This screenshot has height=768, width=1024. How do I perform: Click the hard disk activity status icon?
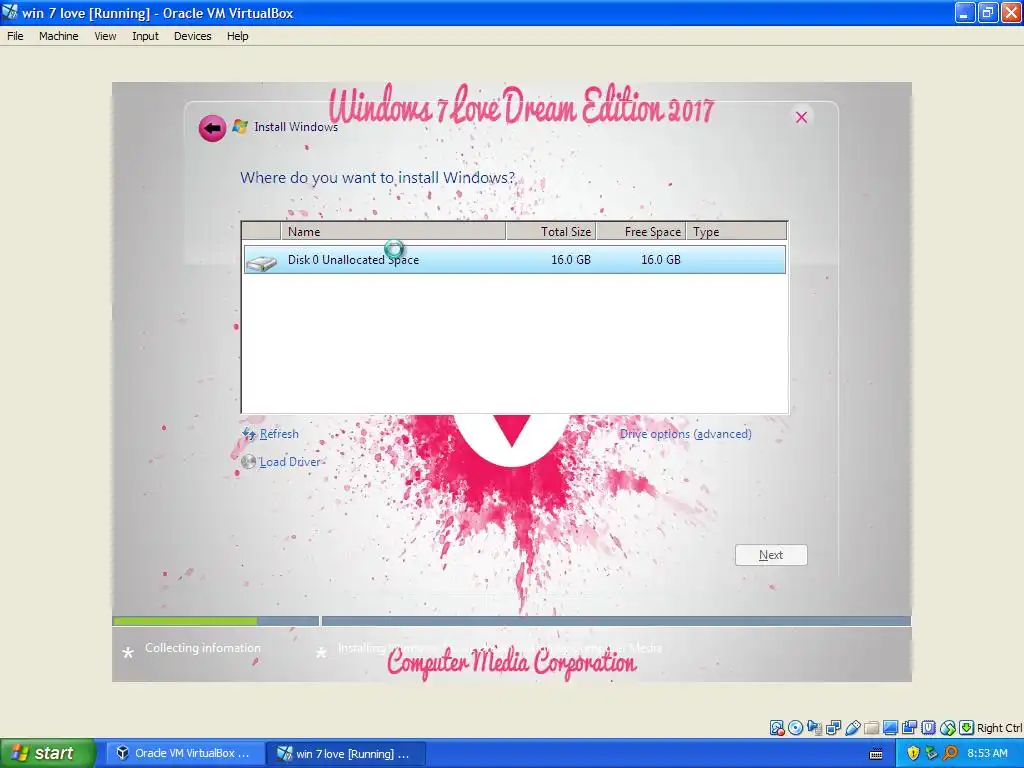[776, 728]
